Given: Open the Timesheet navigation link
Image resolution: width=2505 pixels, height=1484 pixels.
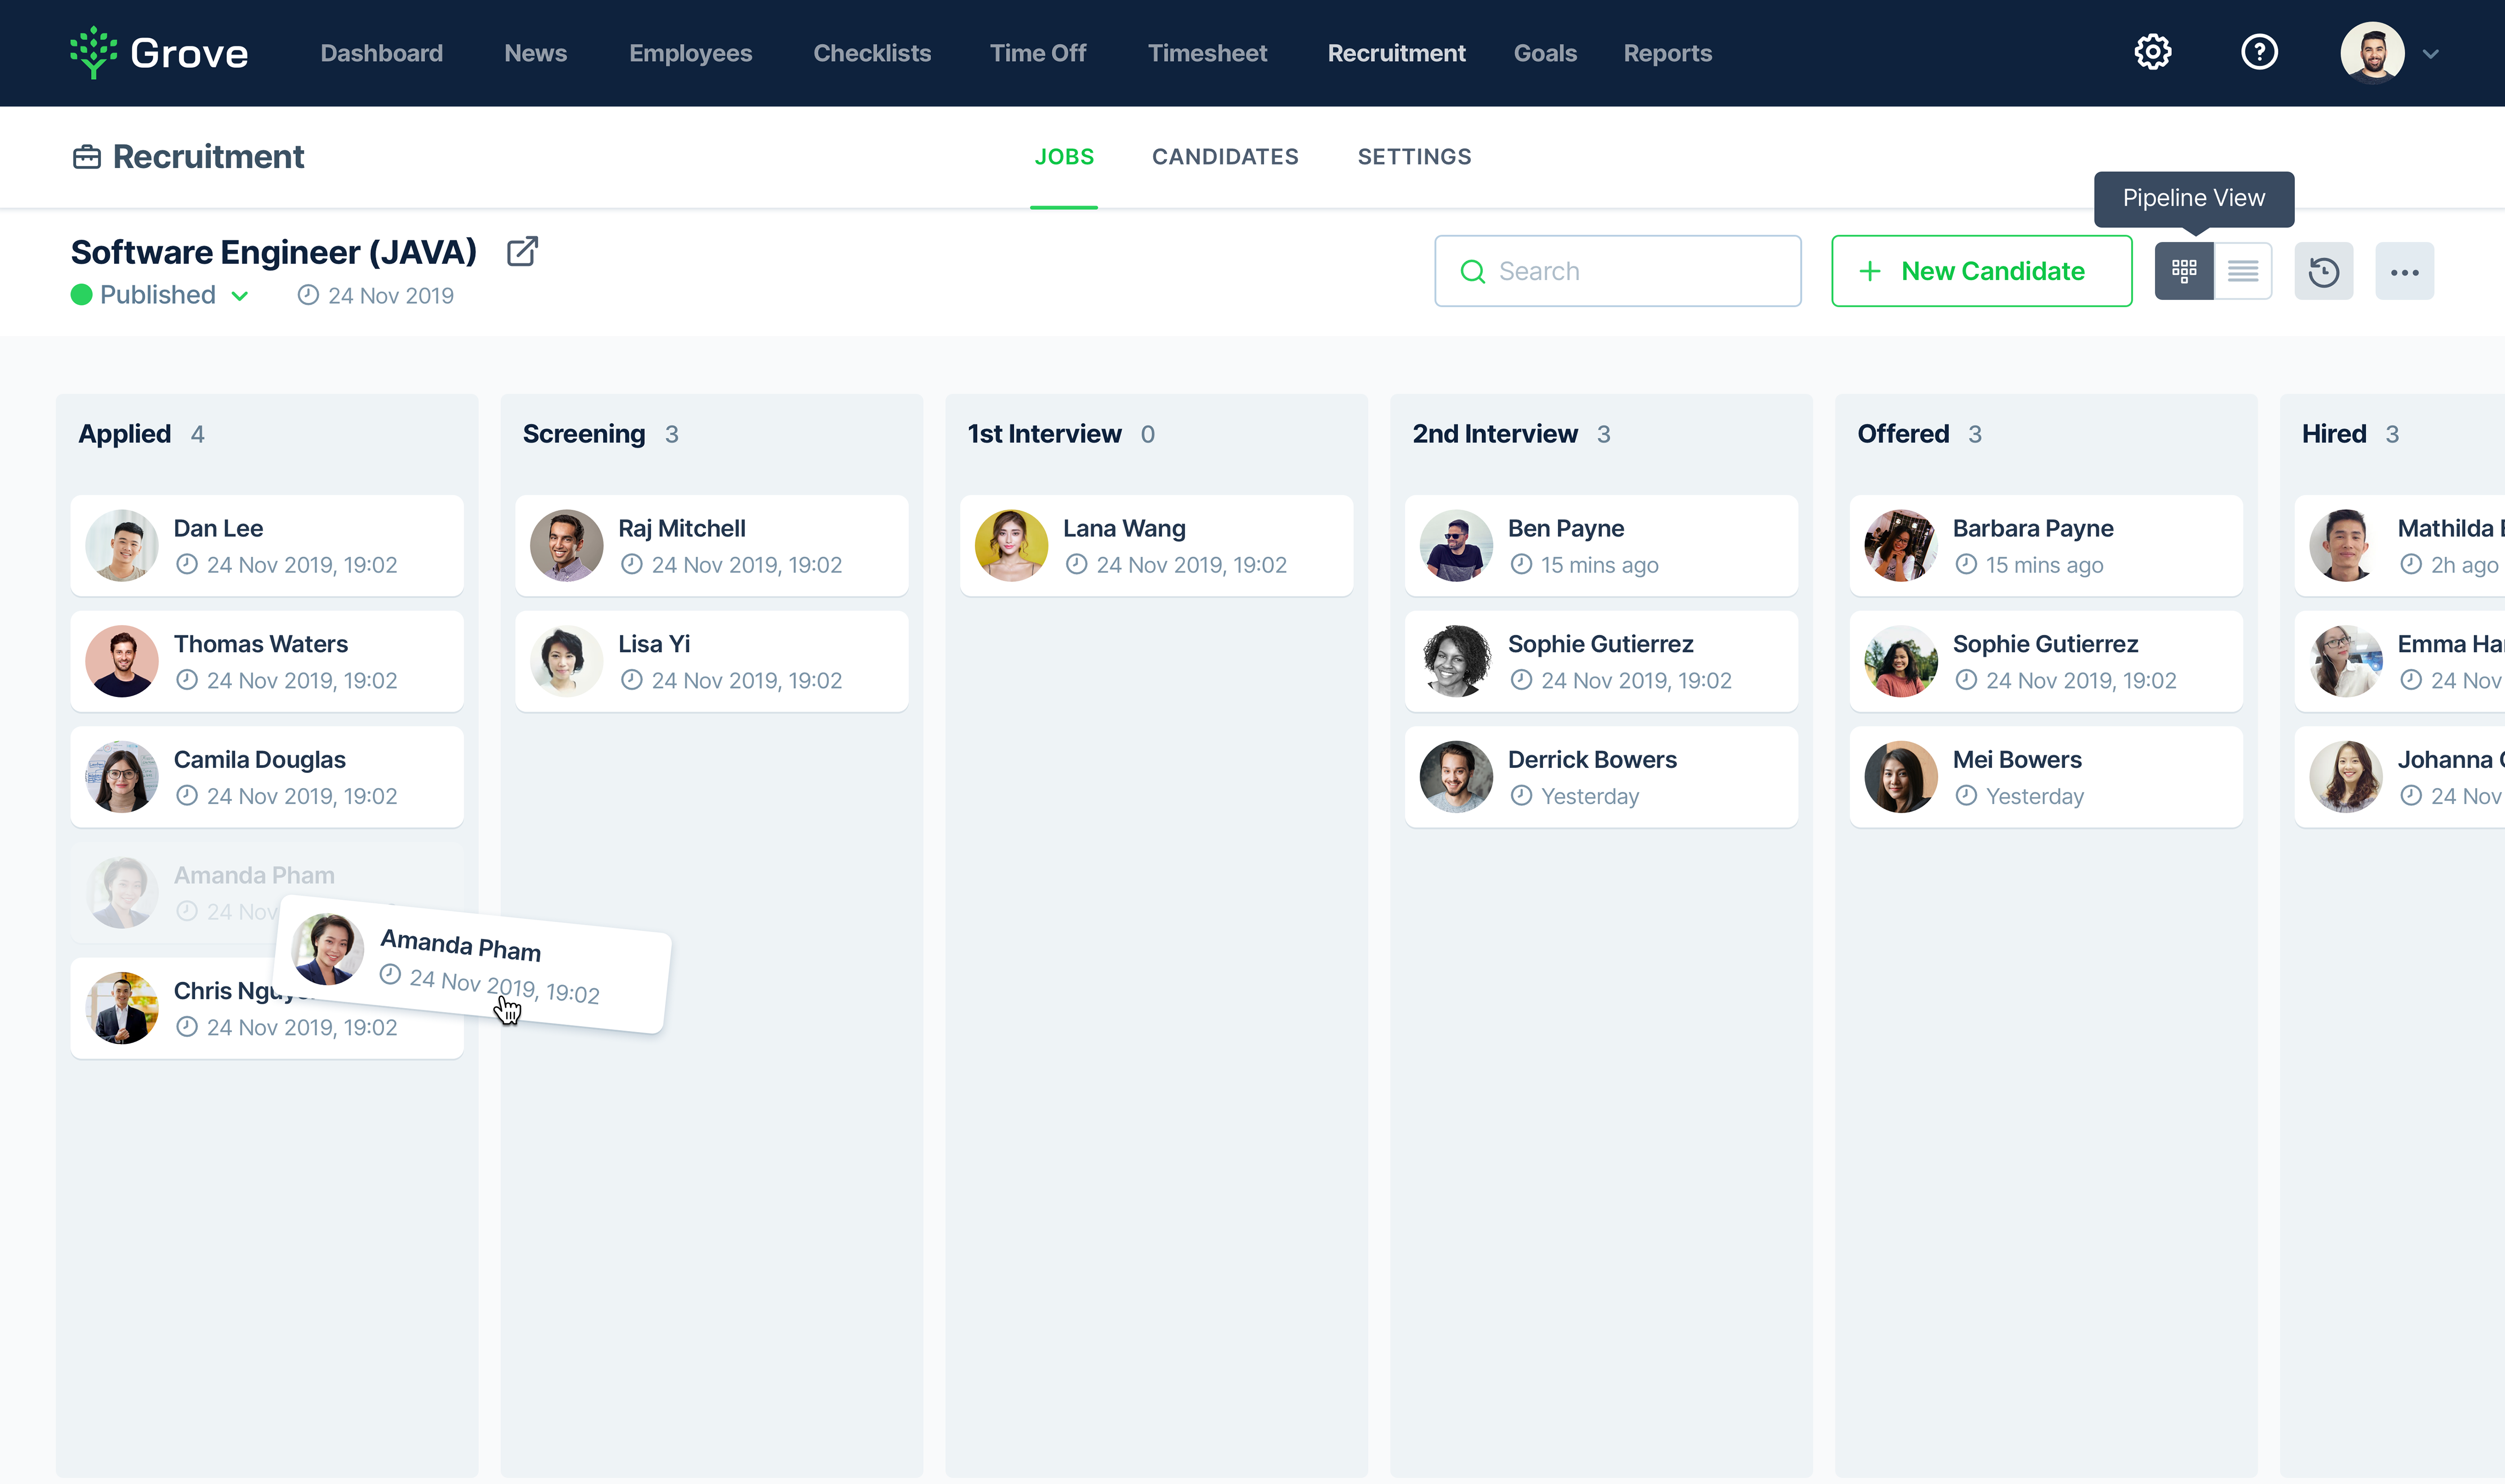Looking at the screenshot, I should pos(1207,53).
